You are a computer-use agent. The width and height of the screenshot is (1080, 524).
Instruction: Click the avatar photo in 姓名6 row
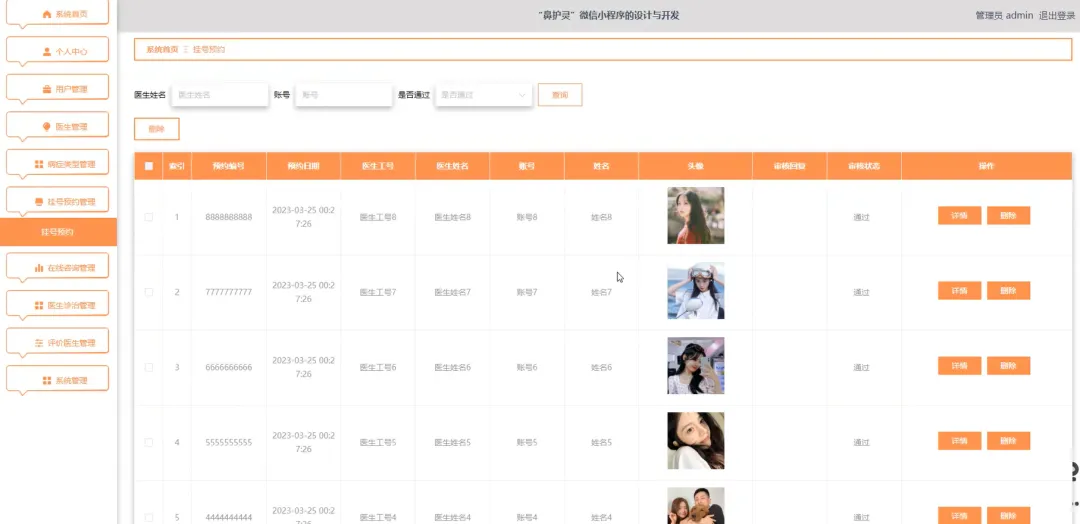pyautogui.click(x=696, y=366)
